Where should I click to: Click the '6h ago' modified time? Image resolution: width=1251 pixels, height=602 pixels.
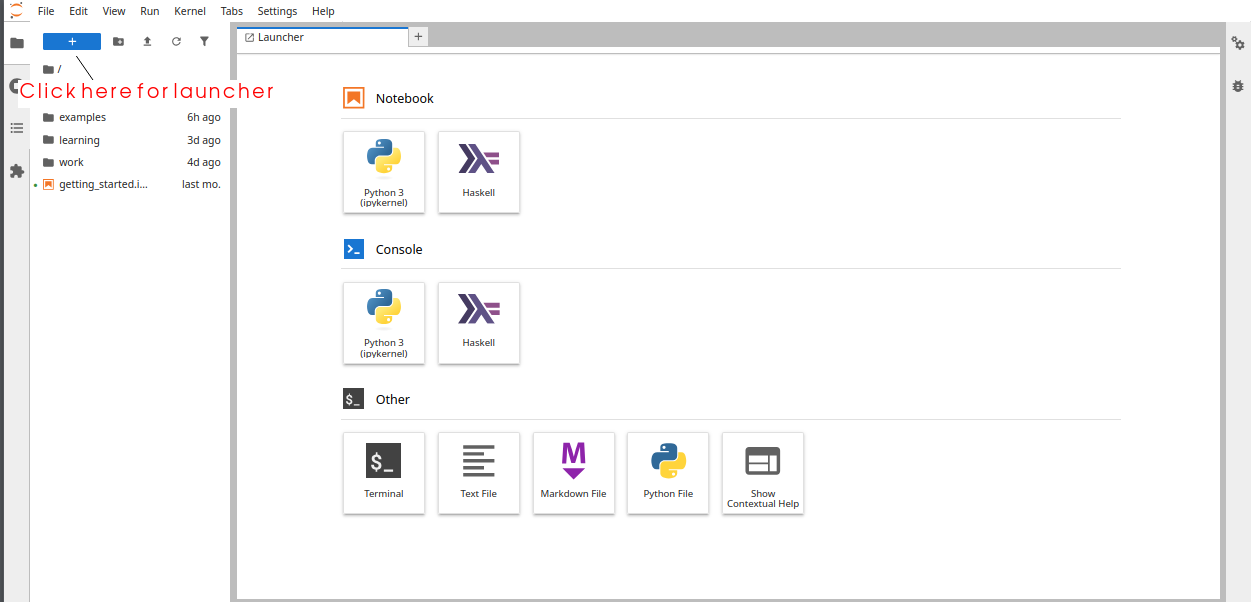coord(204,117)
